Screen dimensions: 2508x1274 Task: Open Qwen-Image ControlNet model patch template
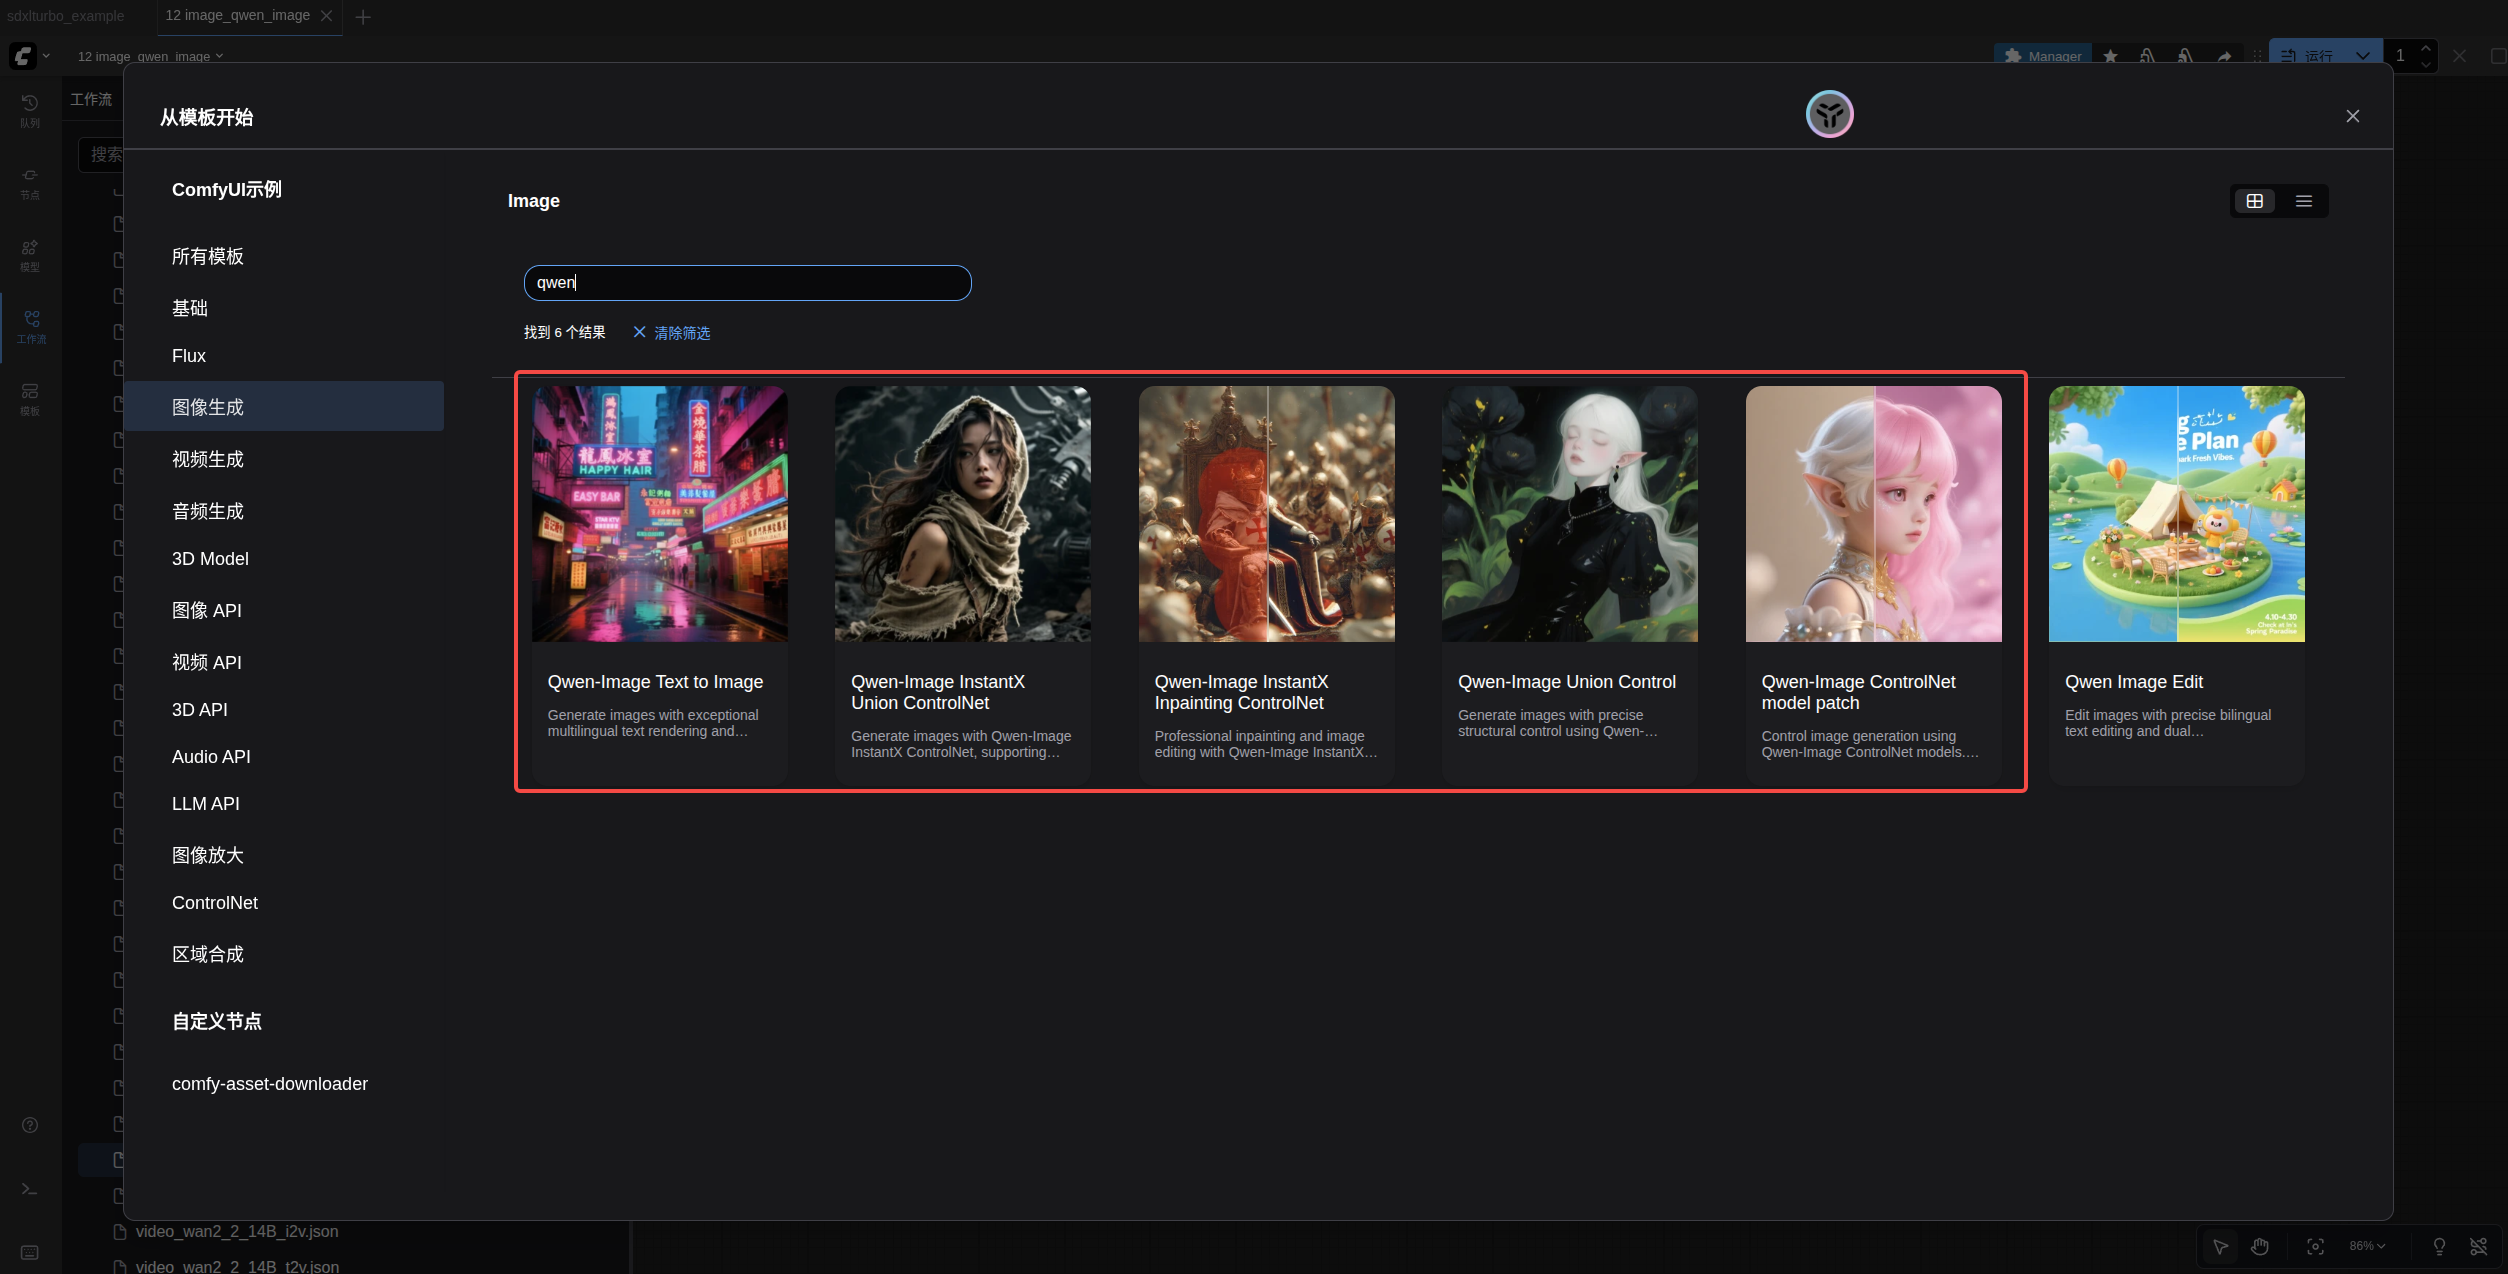(x=1873, y=584)
